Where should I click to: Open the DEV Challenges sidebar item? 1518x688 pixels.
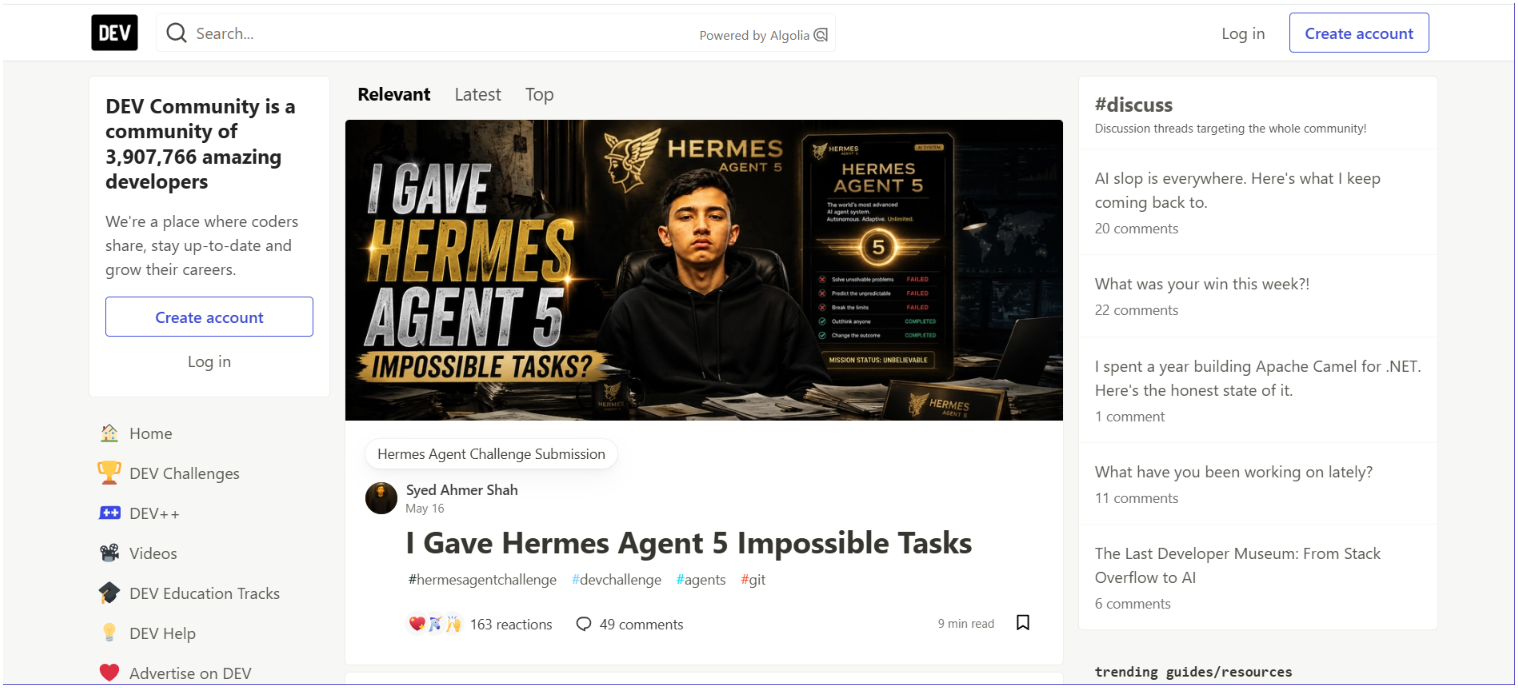click(209, 473)
